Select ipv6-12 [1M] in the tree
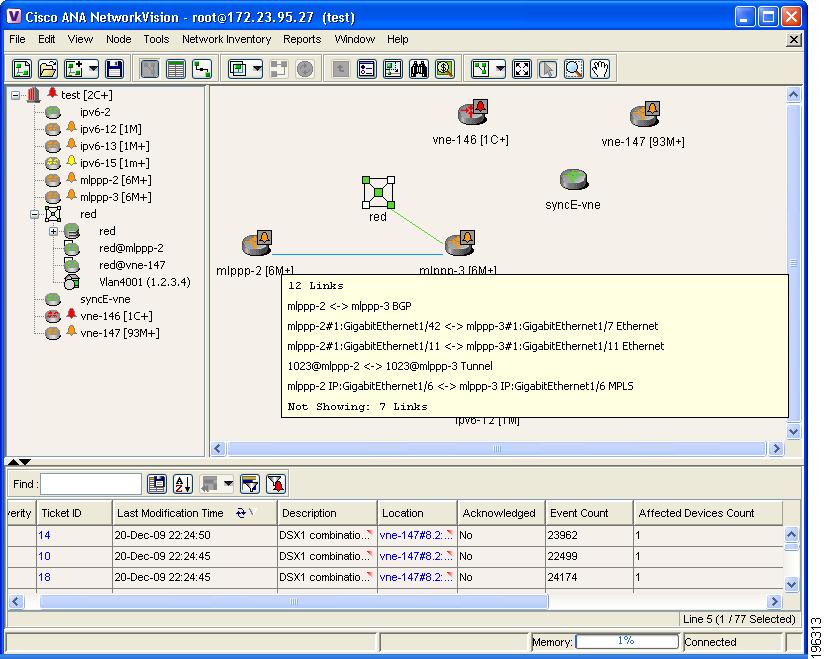 pyautogui.click(x=111, y=129)
